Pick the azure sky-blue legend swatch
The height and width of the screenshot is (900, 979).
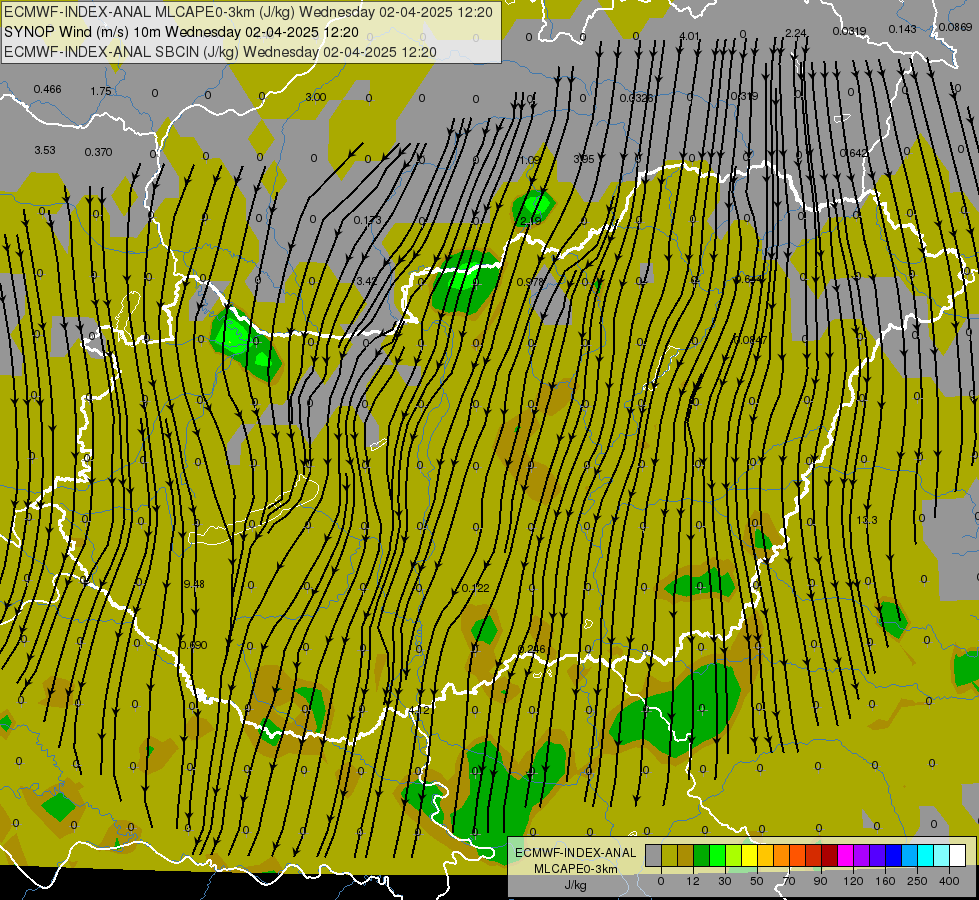910,855
